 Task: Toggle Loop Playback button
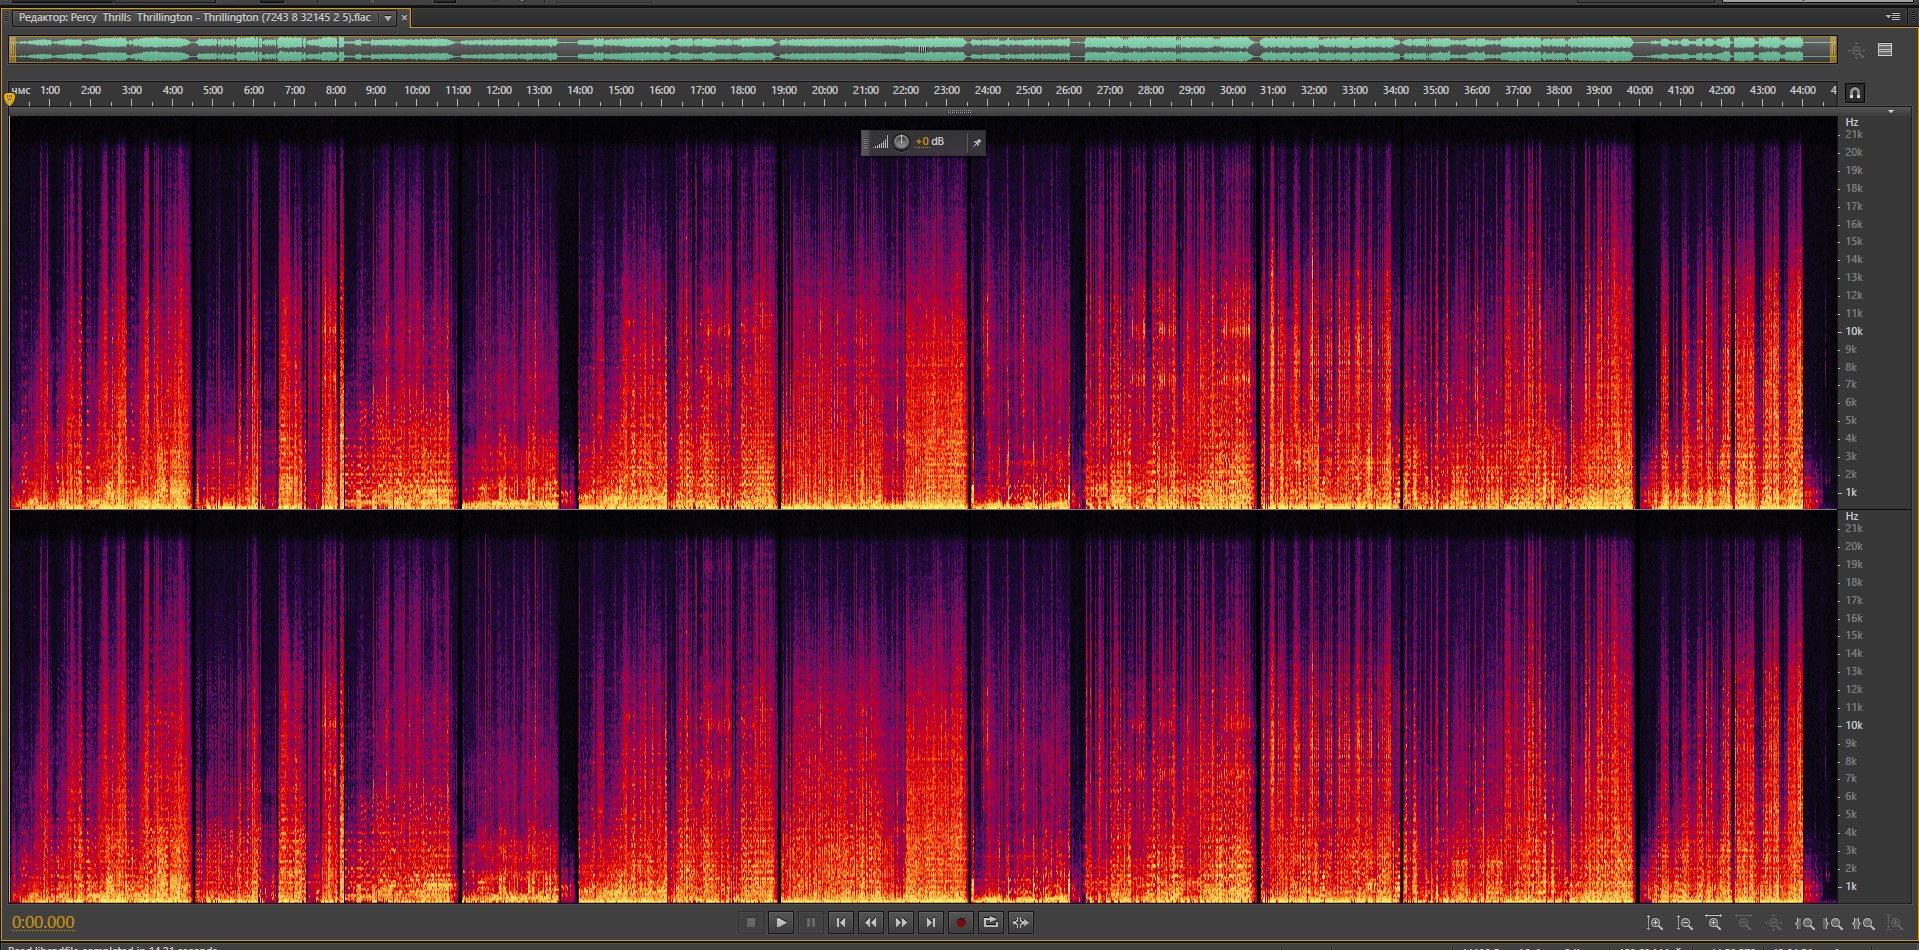pos(991,922)
